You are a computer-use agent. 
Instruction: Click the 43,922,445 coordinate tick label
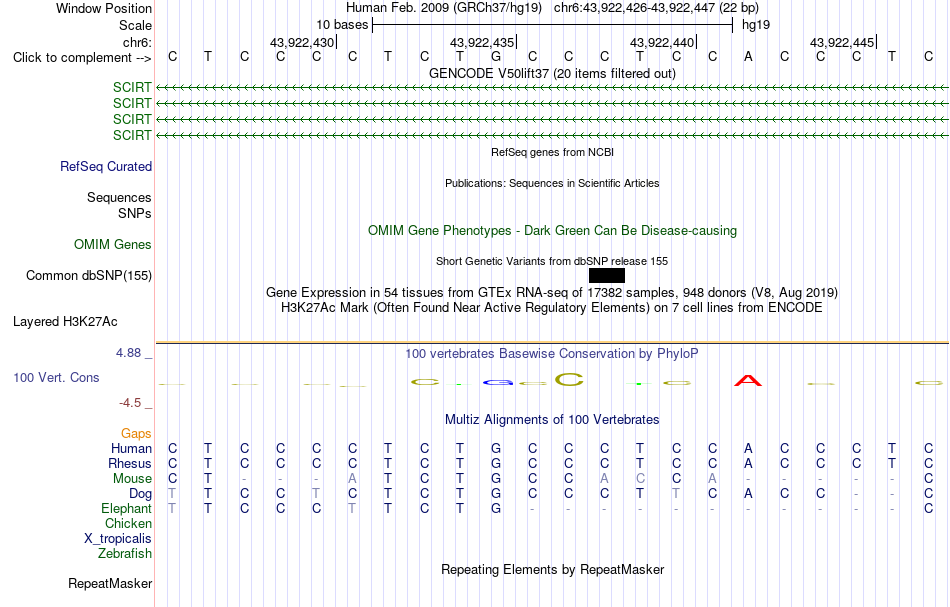tap(842, 42)
